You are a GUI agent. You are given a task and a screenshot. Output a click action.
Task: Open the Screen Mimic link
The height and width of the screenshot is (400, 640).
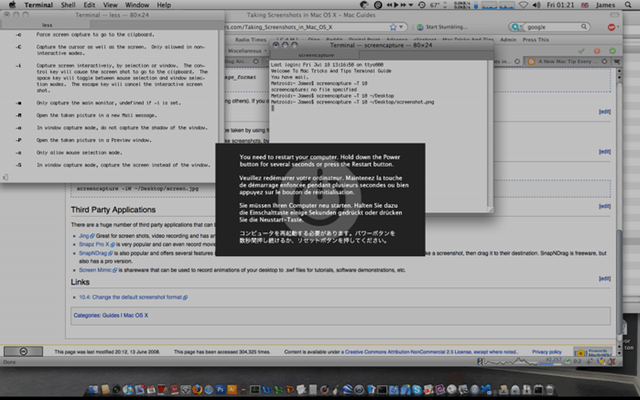tap(97, 271)
